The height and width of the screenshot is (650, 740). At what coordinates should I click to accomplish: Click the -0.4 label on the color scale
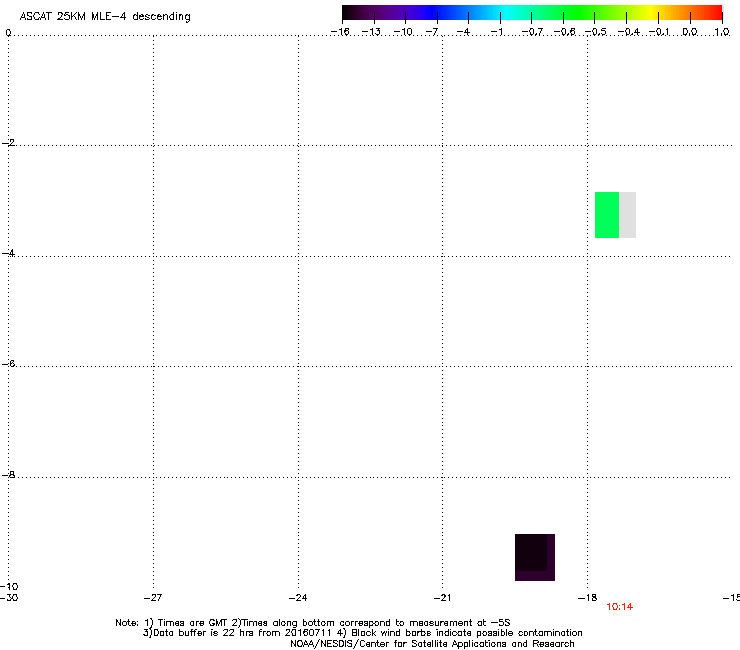[x=629, y=32]
